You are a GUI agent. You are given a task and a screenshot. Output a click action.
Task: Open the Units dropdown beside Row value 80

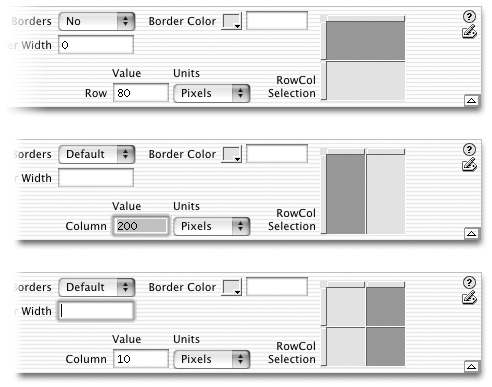[212, 93]
